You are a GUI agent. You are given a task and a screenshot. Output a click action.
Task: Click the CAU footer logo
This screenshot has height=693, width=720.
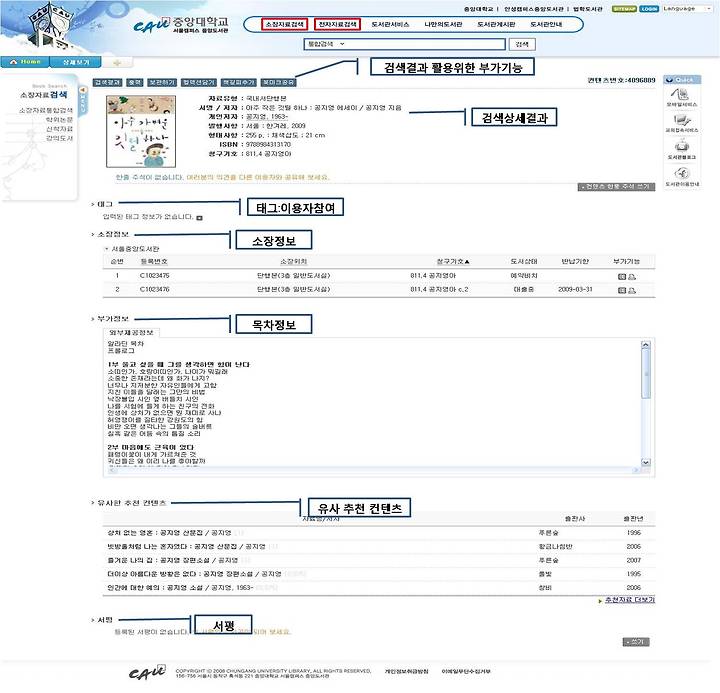[x=147, y=672]
